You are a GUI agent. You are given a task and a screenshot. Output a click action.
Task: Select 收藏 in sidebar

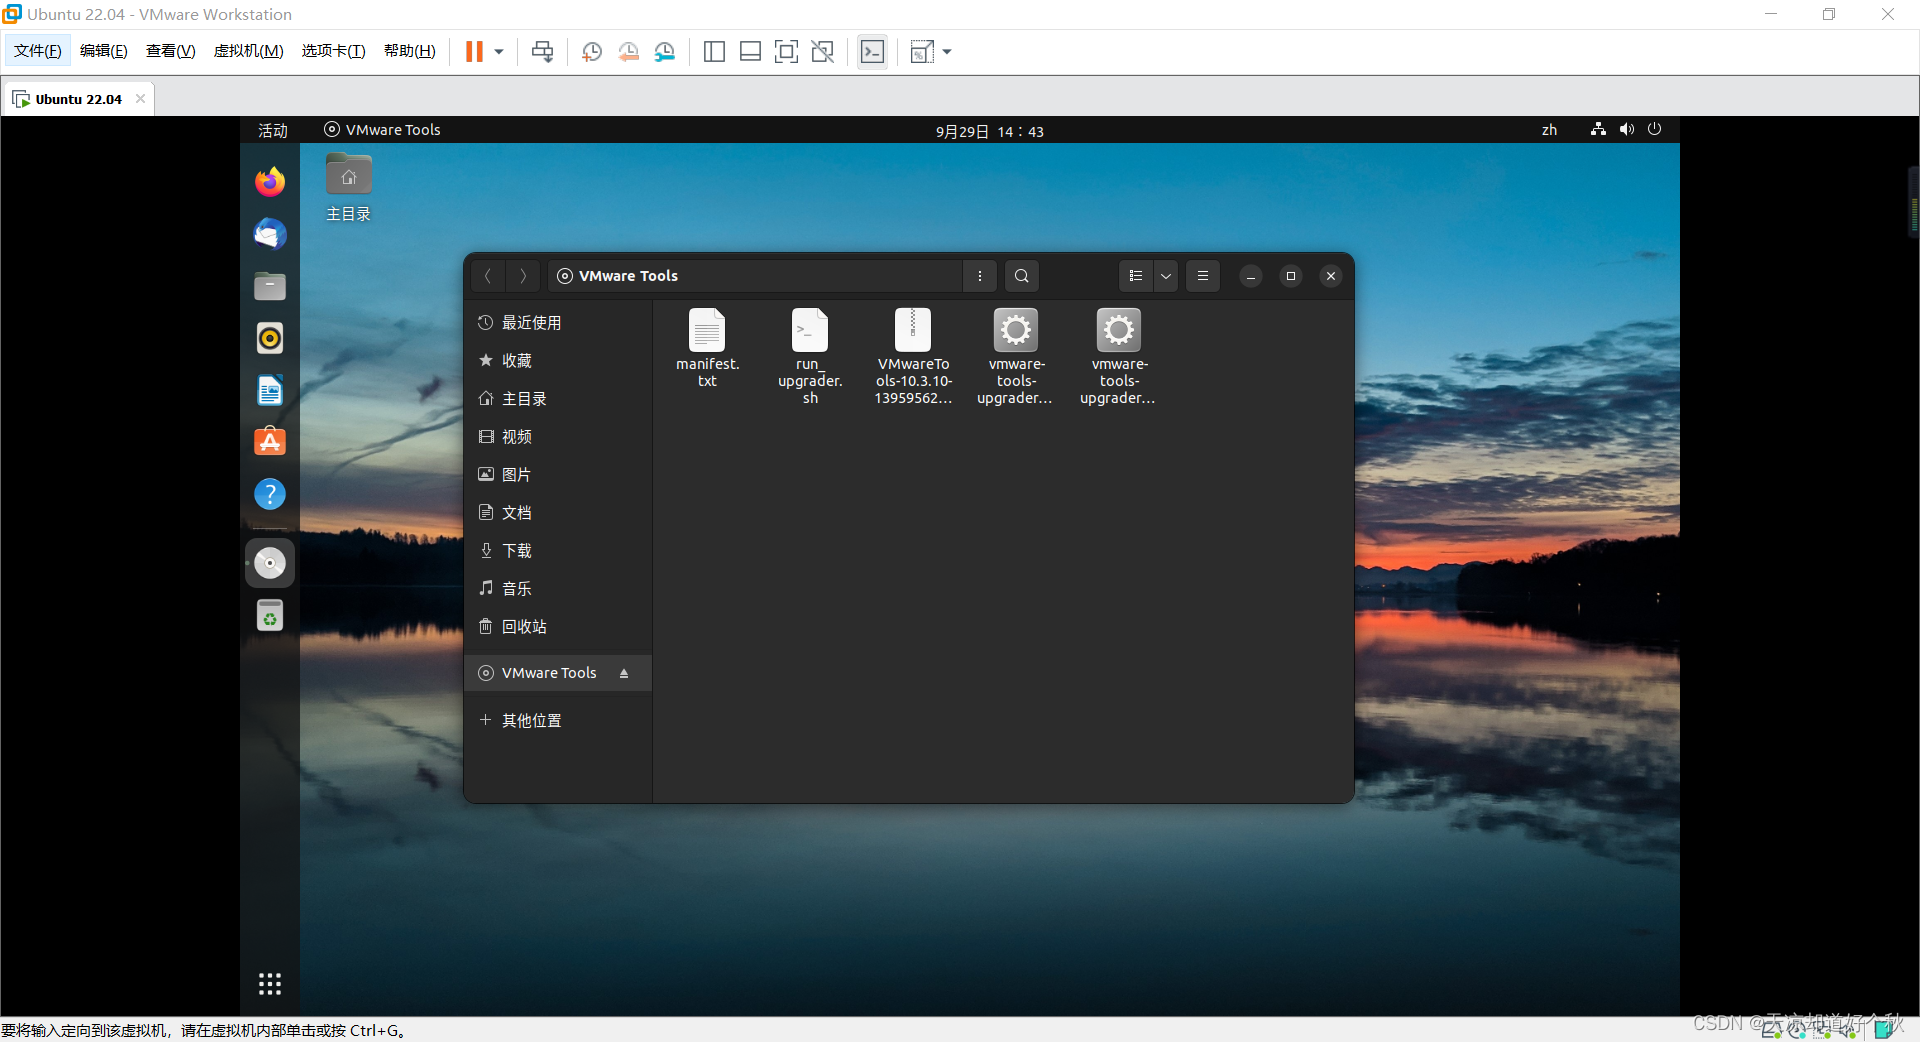(558, 361)
